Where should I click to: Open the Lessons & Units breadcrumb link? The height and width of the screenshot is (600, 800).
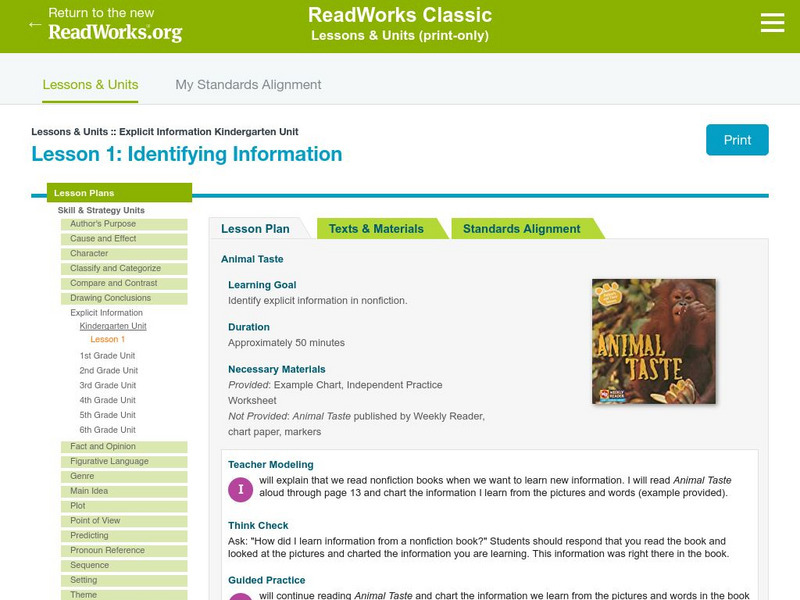point(69,132)
